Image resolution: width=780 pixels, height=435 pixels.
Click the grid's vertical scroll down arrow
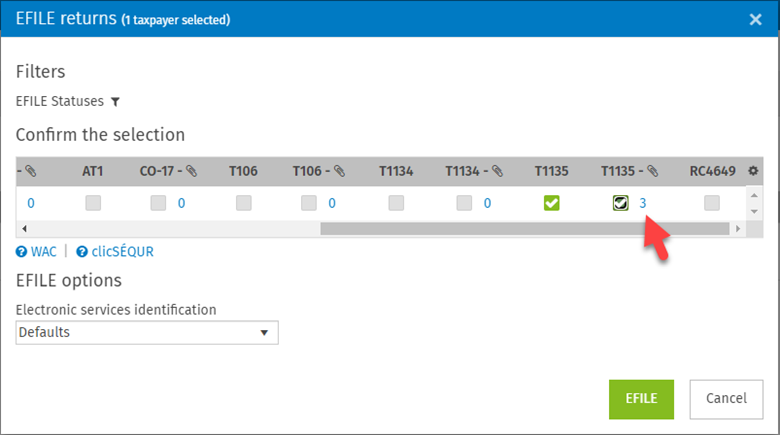tap(754, 212)
